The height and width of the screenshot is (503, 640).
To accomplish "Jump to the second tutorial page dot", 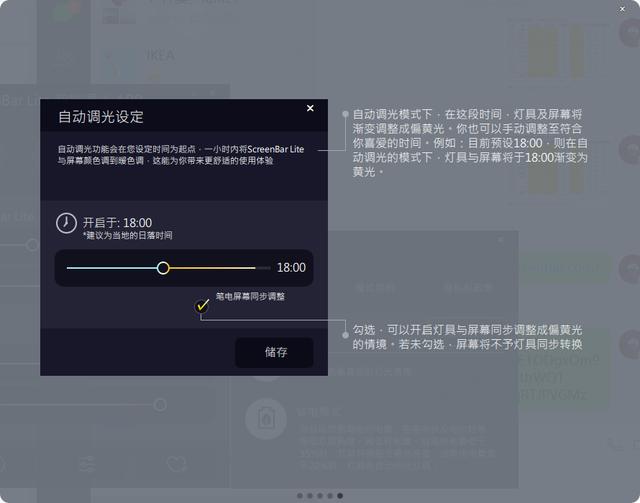I will click(x=310, y=495).
